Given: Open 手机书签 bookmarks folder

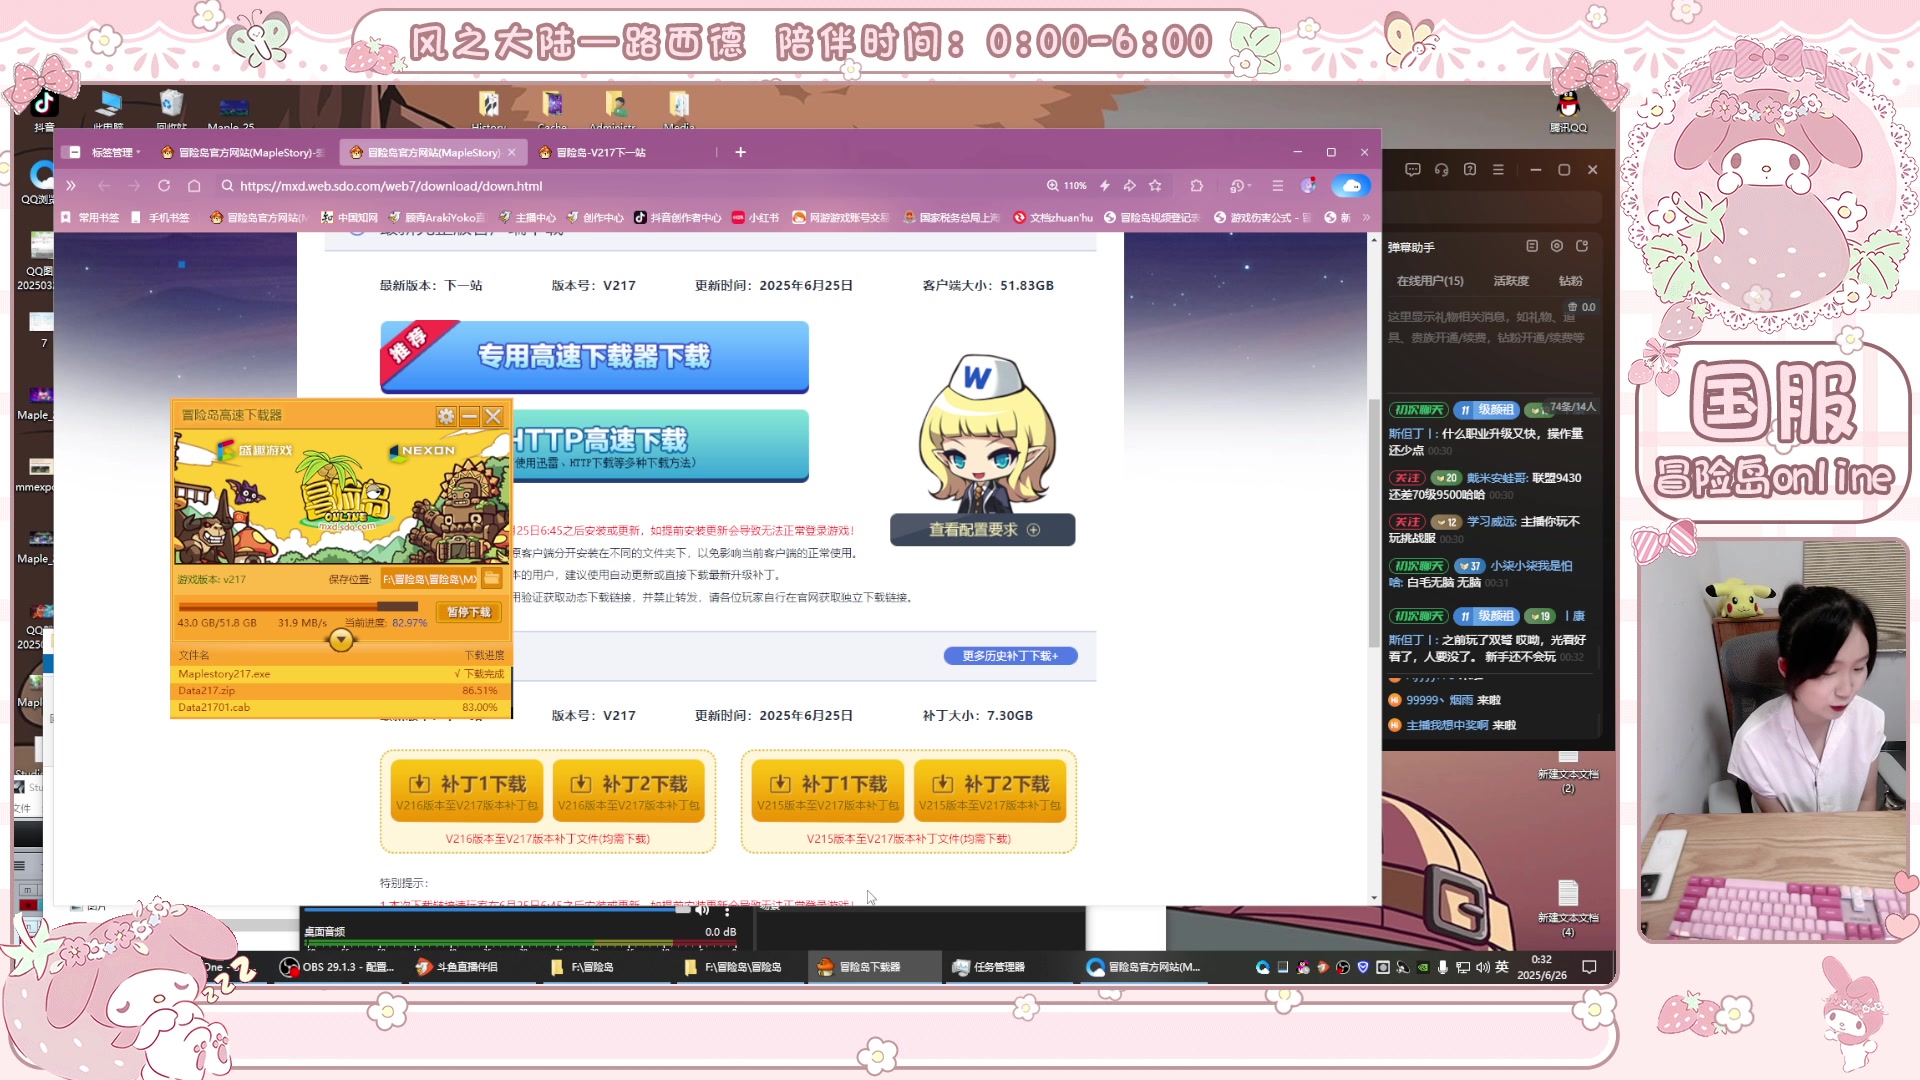Looking at the screenshot, I should [160, 217].
